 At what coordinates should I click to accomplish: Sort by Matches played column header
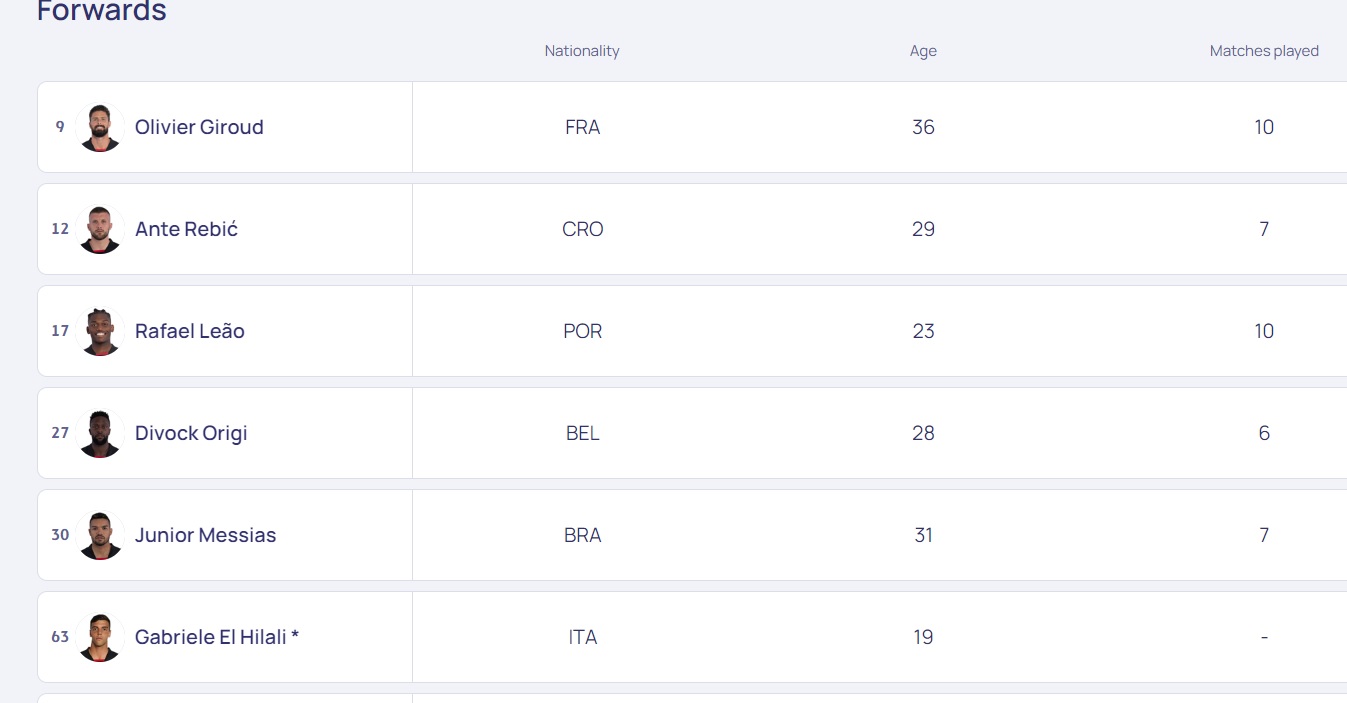point(1264,51)
